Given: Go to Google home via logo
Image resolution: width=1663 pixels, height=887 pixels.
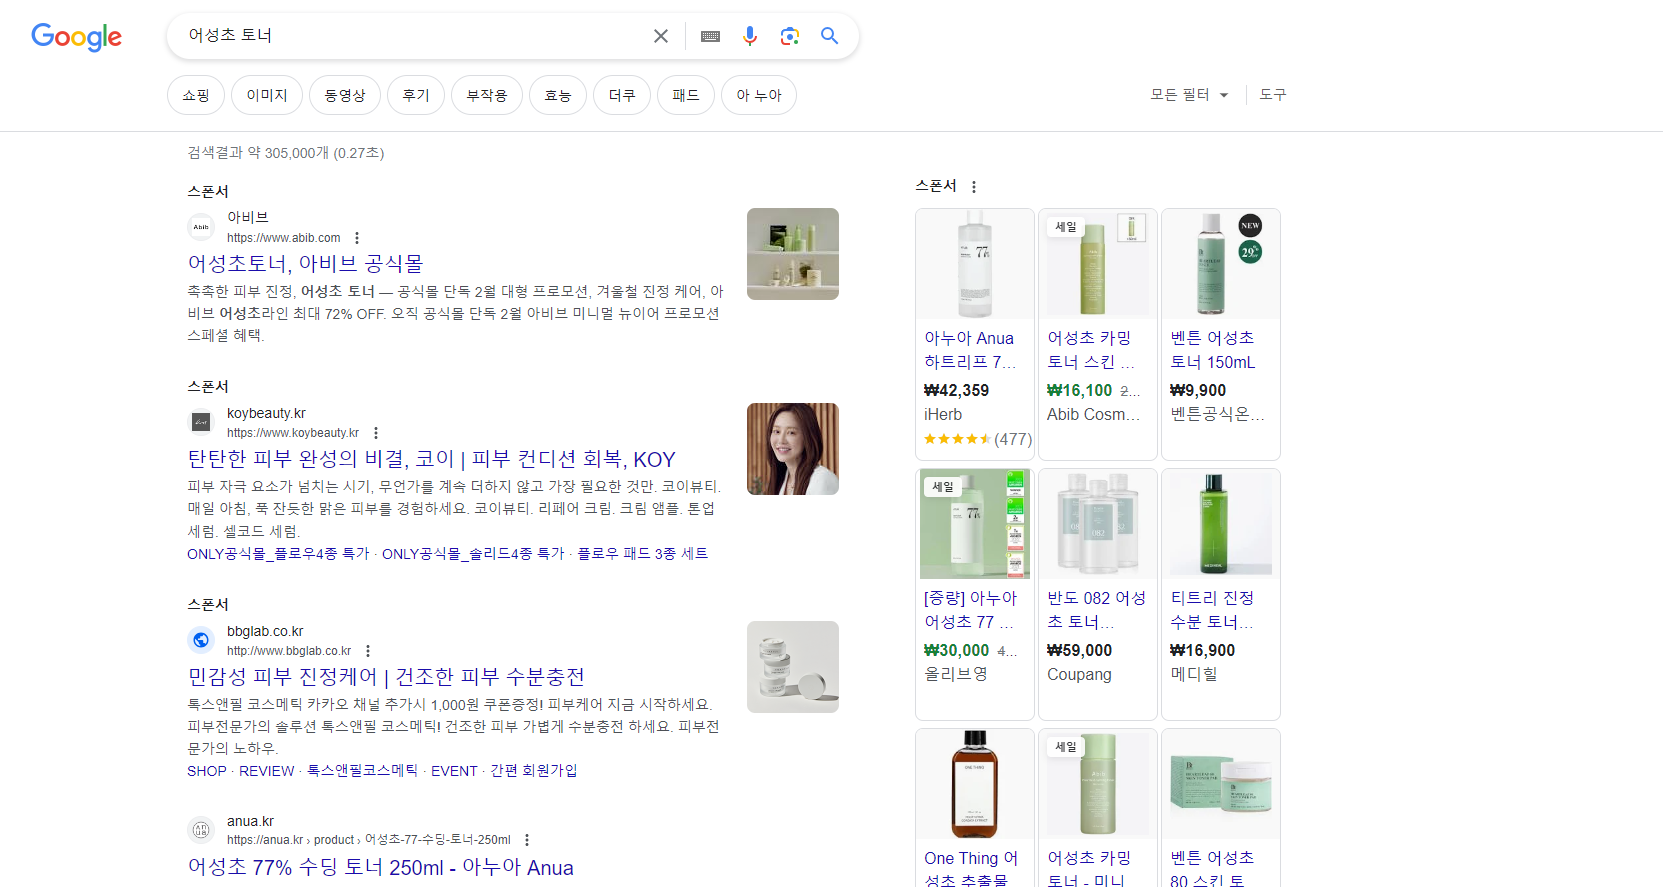Looking at the screenshot, I should 77,37.
